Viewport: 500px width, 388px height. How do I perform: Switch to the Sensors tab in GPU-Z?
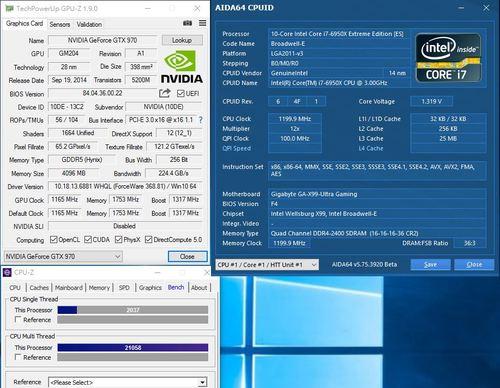pyautogui.click(x=60, y=24)
